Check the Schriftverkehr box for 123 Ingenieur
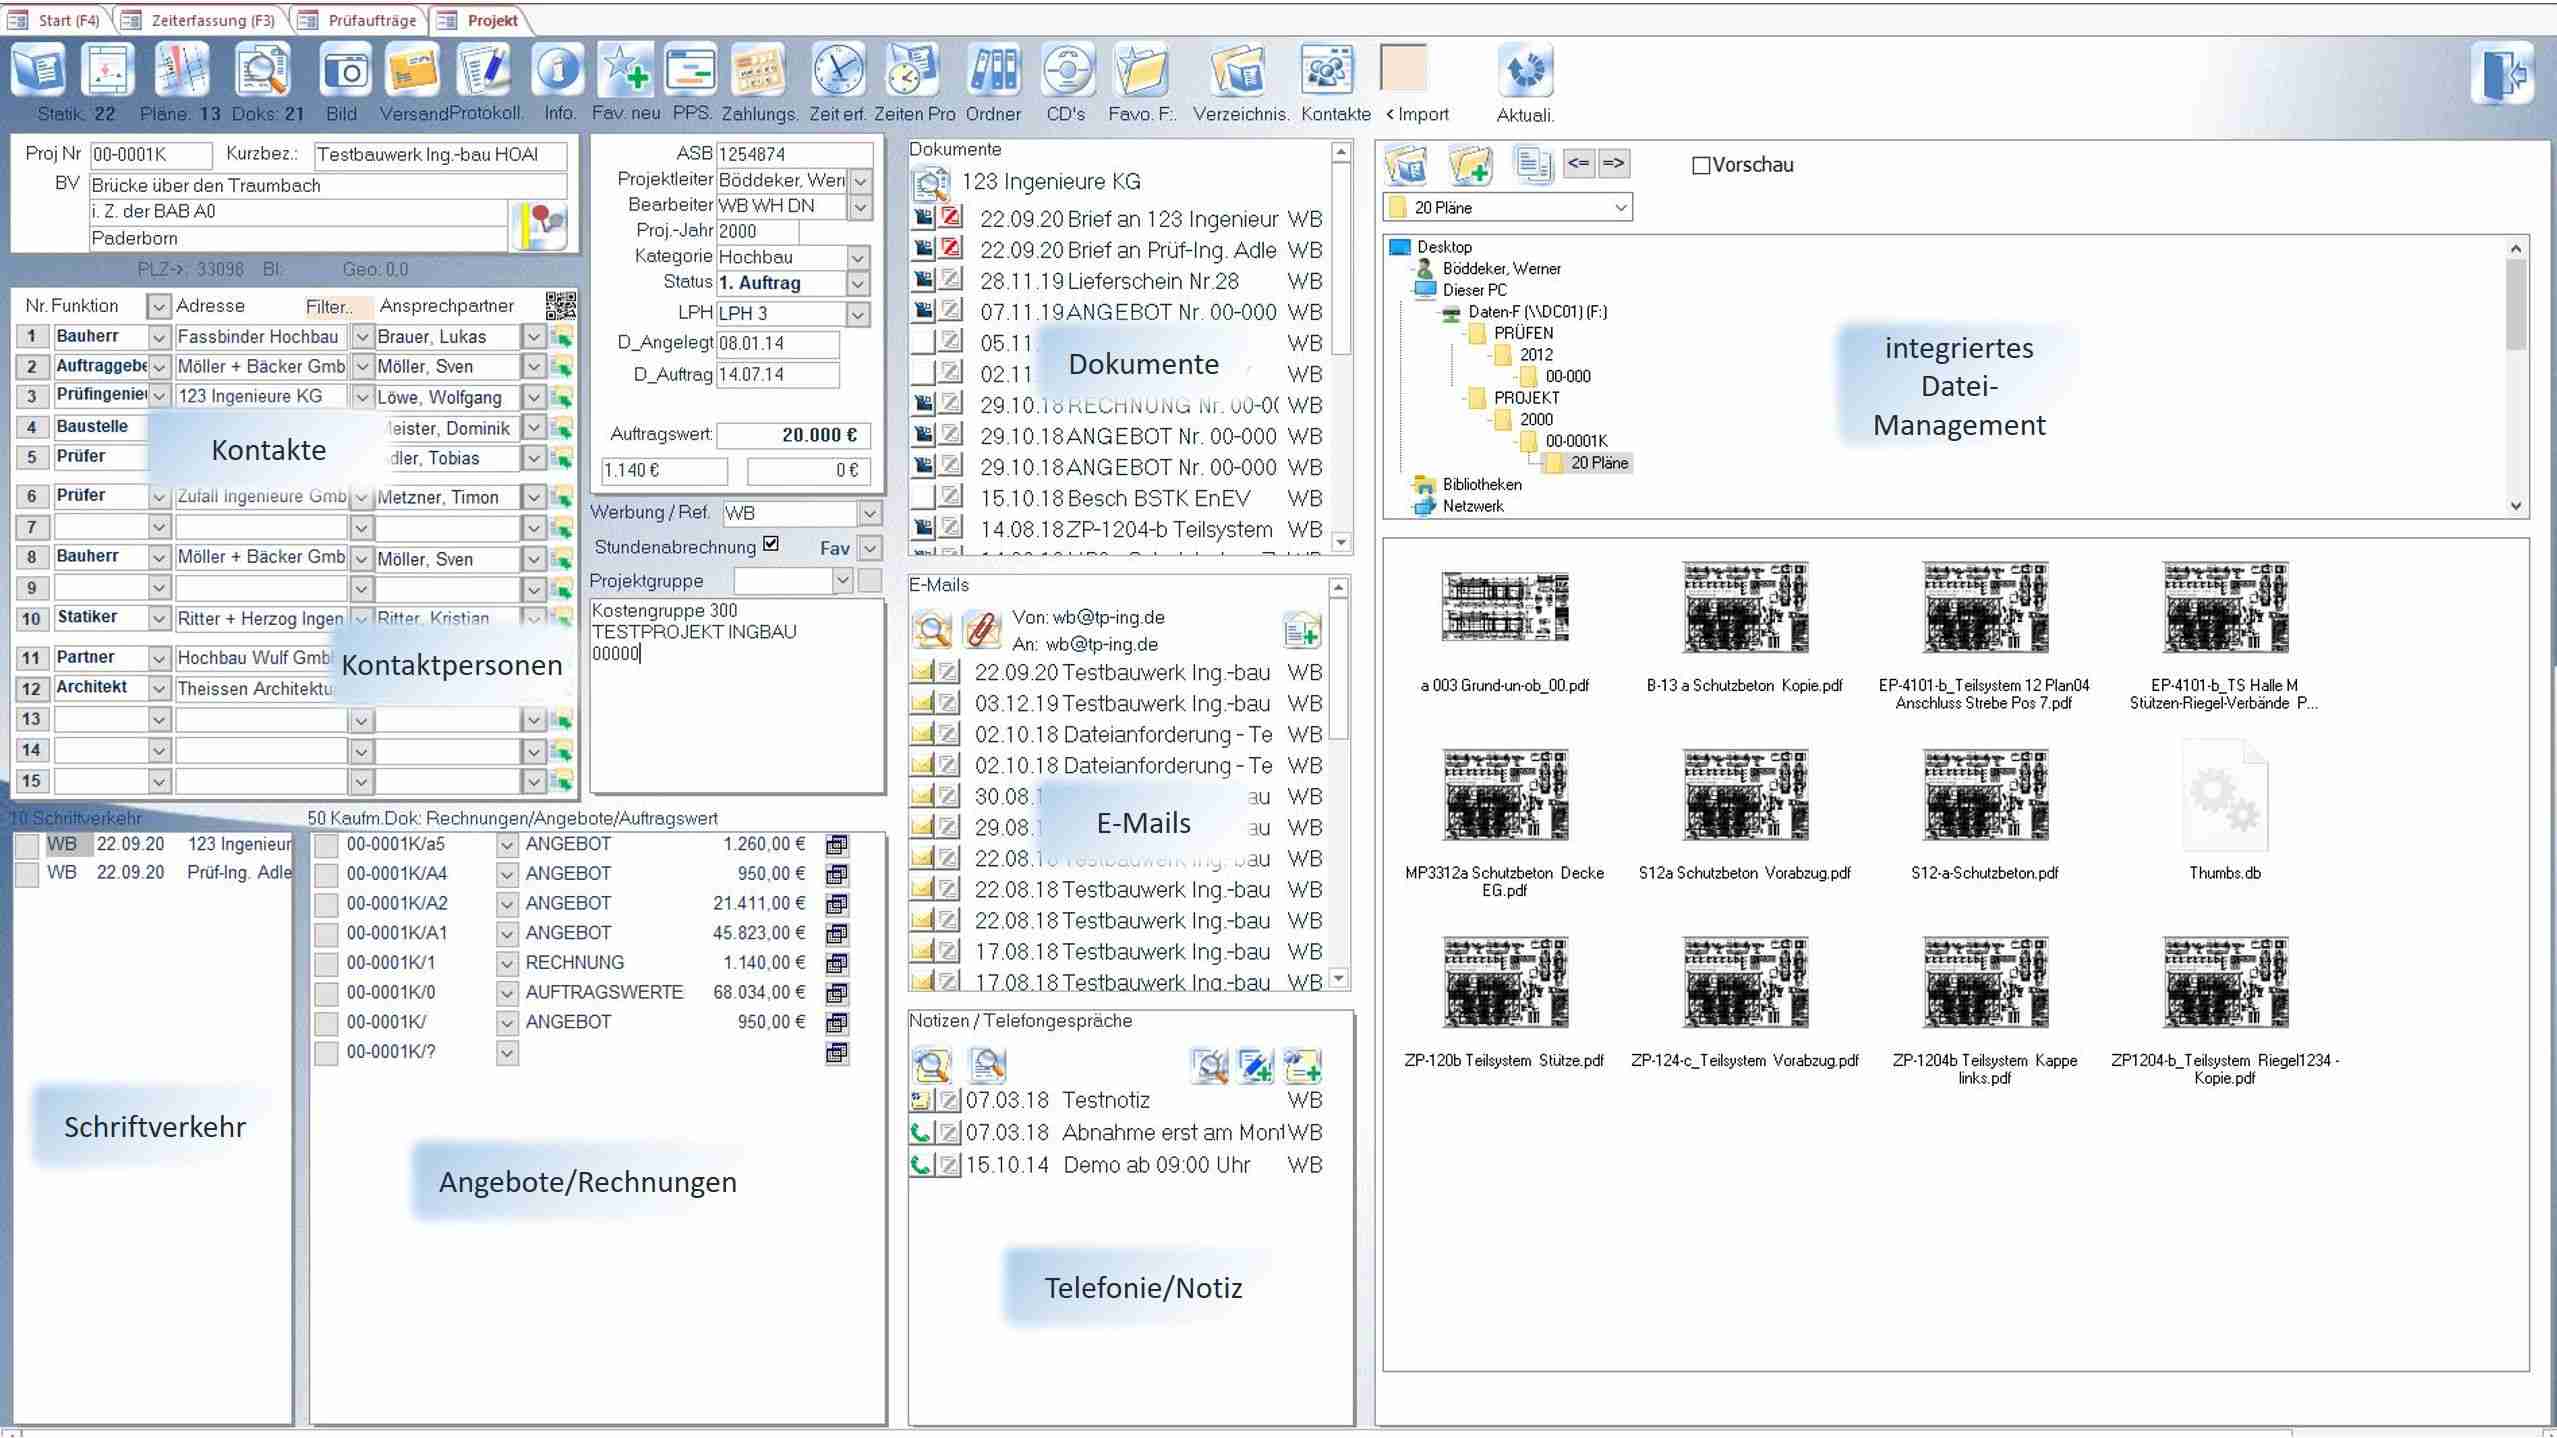This screenshot has width=2557, height=1438. (27, 846)
